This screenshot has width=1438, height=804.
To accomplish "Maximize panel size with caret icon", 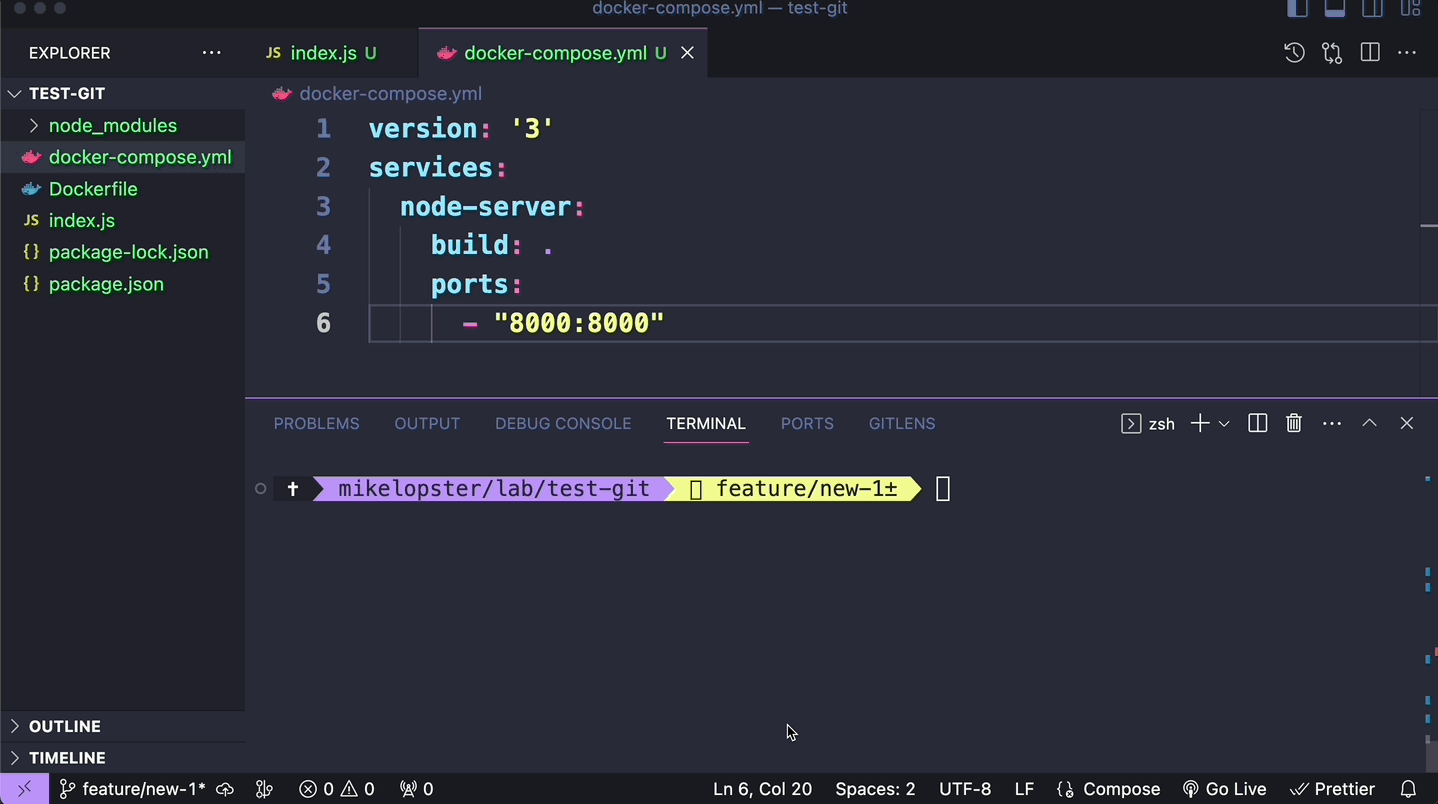I will point(1370,424).
